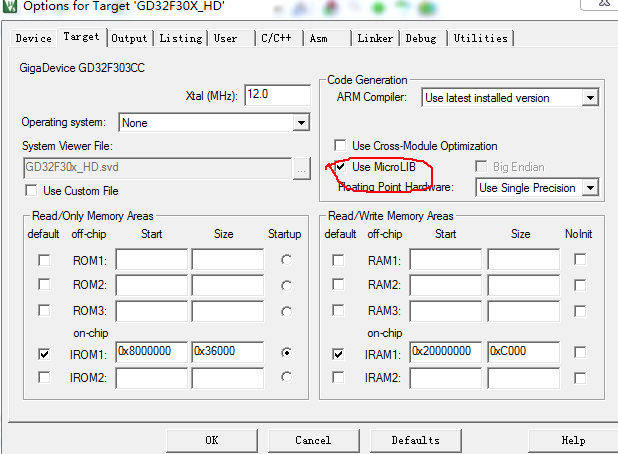Click the RAM1 Size field
Screen dimensions: 618x454
pyautogui.click(x=523, y=259)
